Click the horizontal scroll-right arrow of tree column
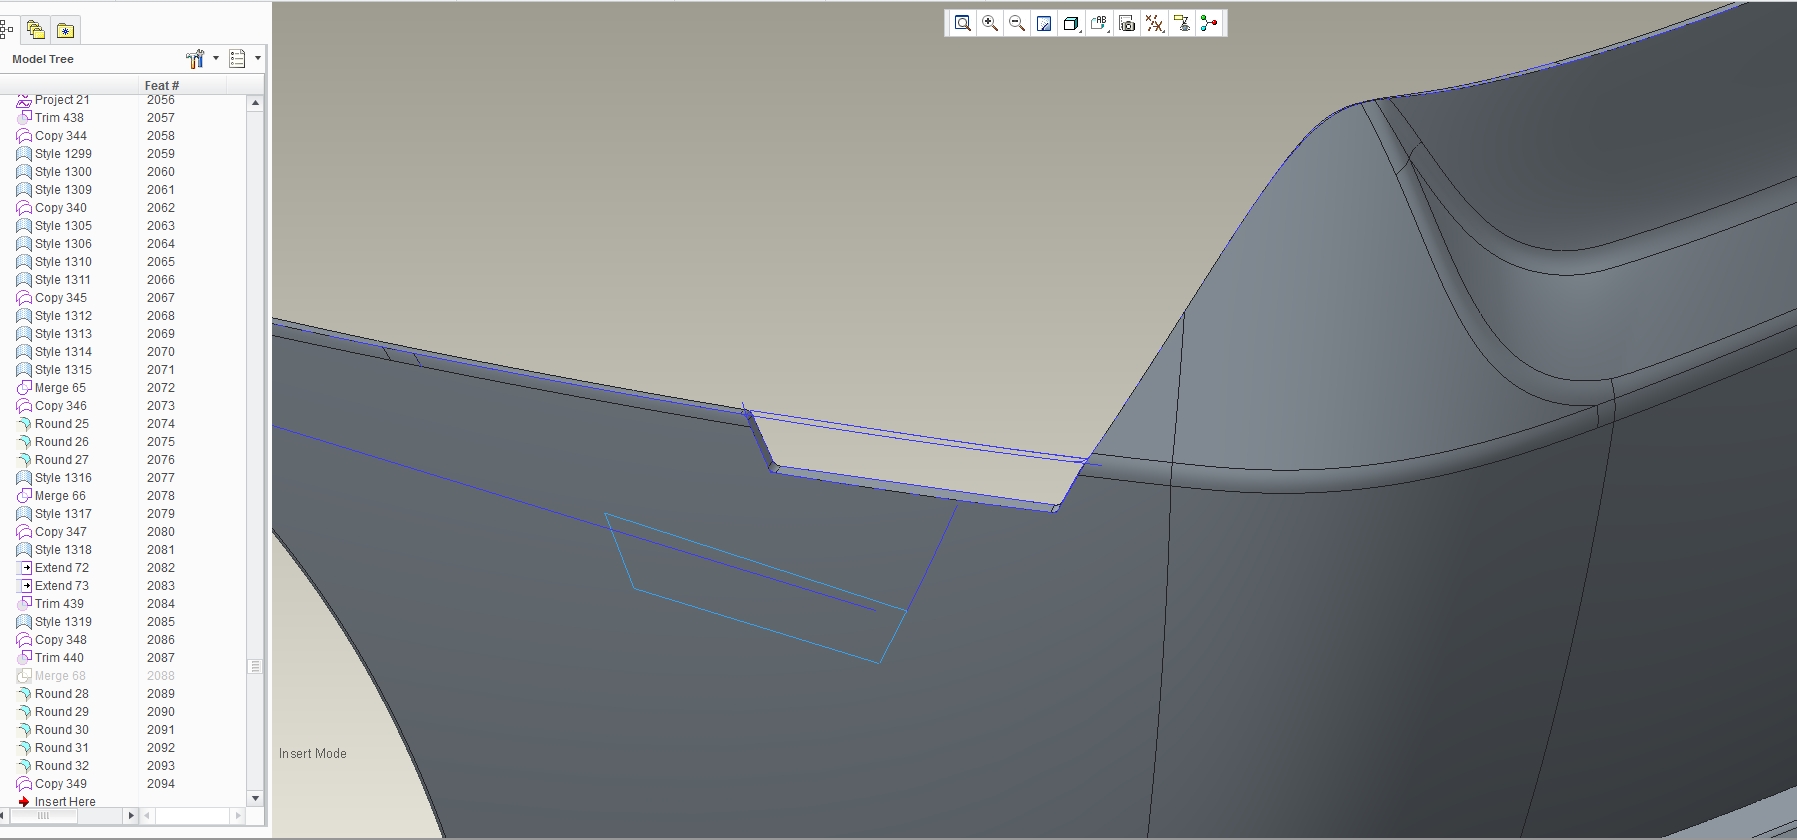 131,816
